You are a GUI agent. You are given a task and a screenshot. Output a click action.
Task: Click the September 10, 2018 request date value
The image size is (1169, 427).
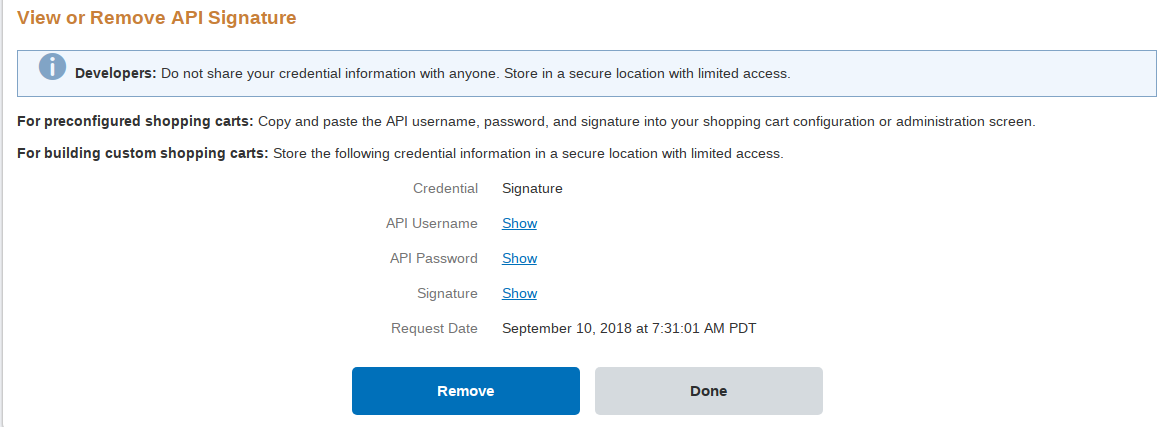(635, 328)
